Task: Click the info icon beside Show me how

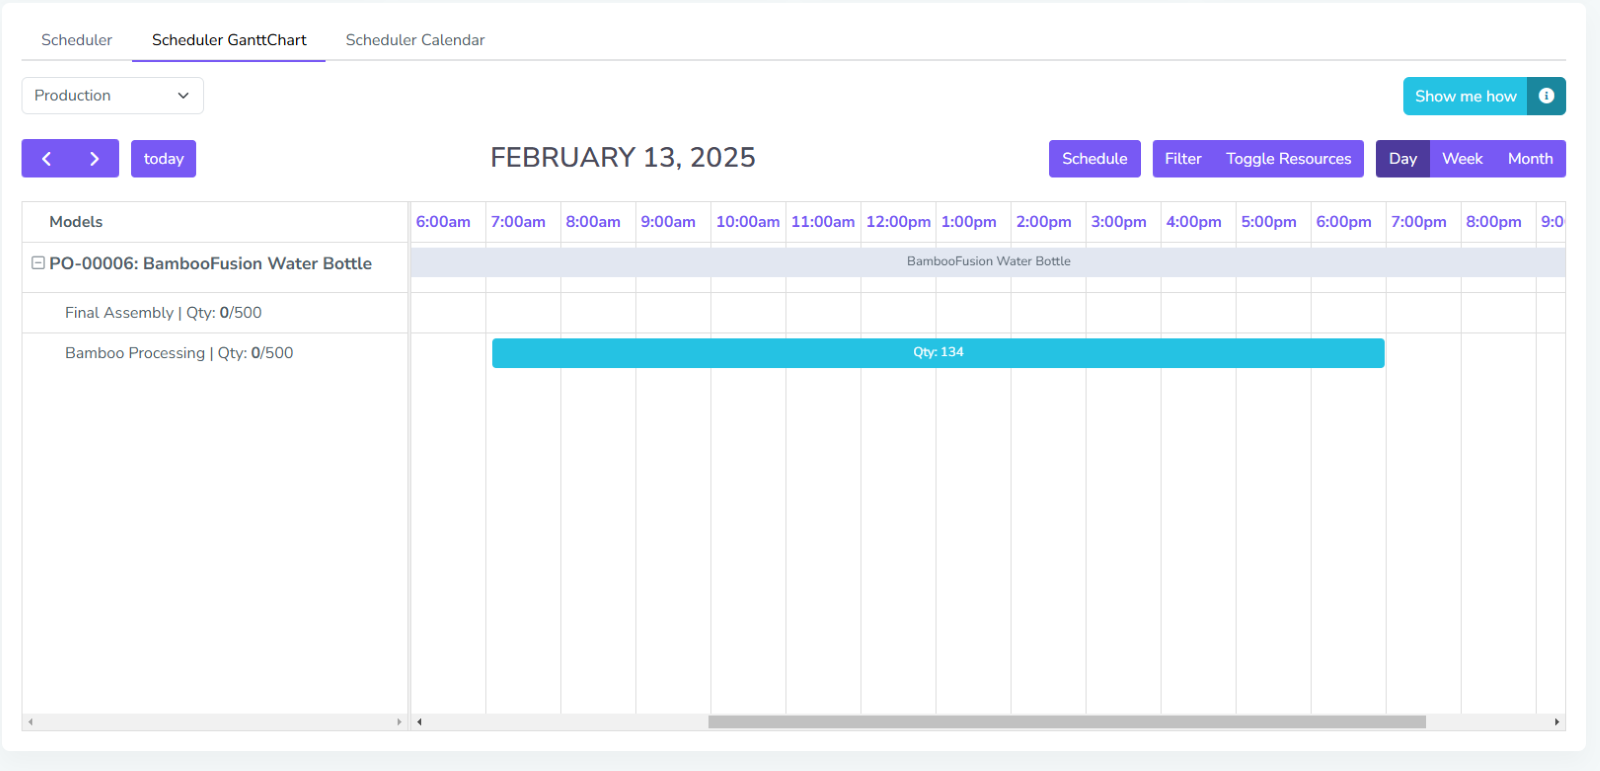Action: point(1546,96)
